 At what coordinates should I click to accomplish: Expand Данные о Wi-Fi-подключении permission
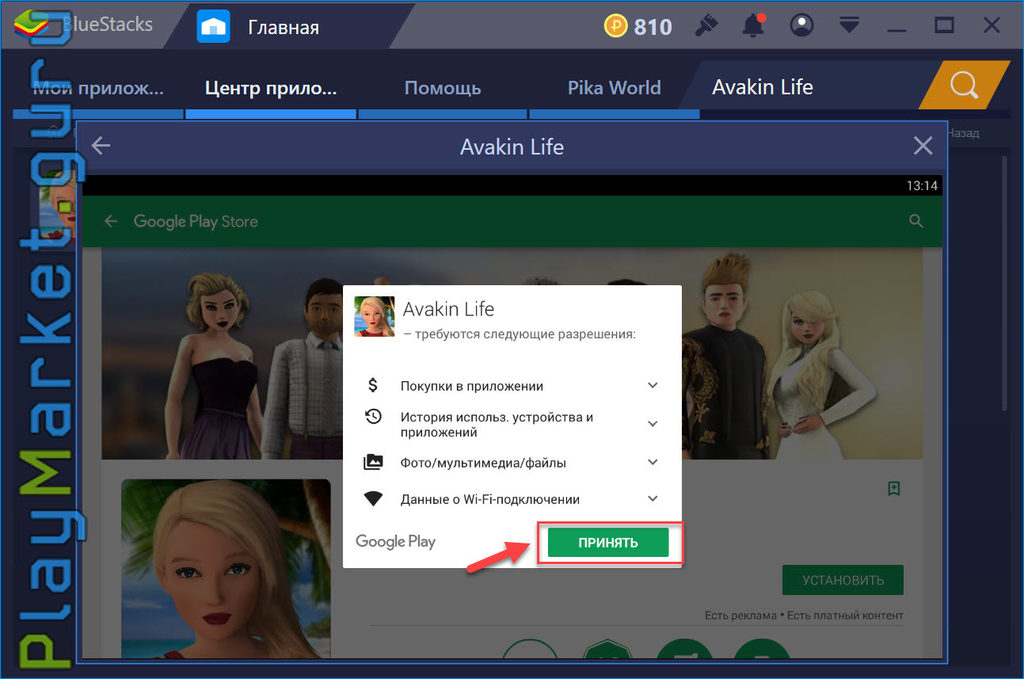click(652, 499)
